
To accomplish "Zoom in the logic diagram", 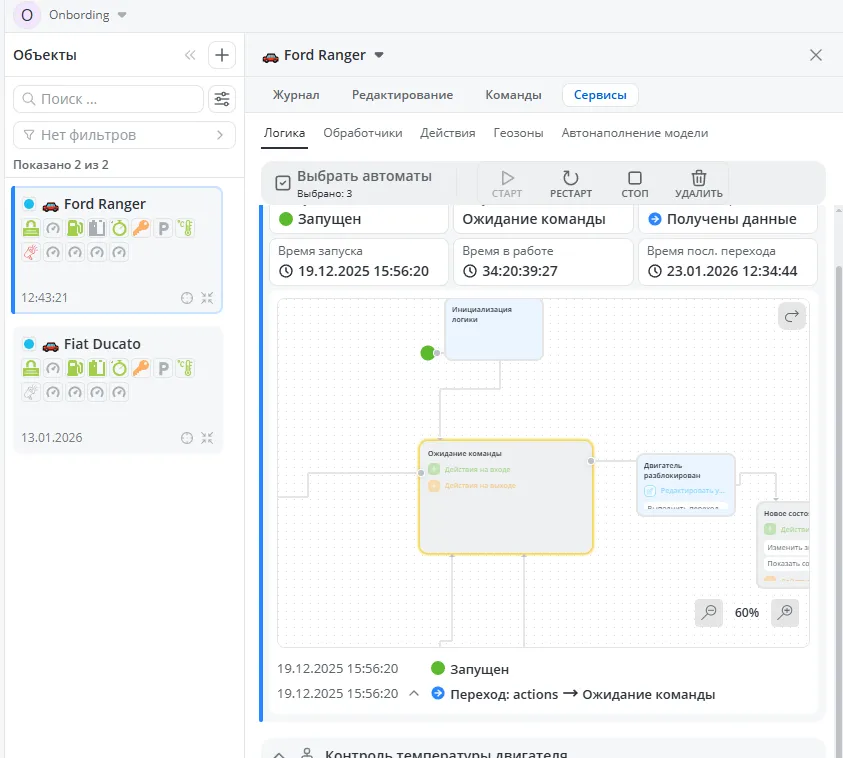I will (x=785, y=612).
